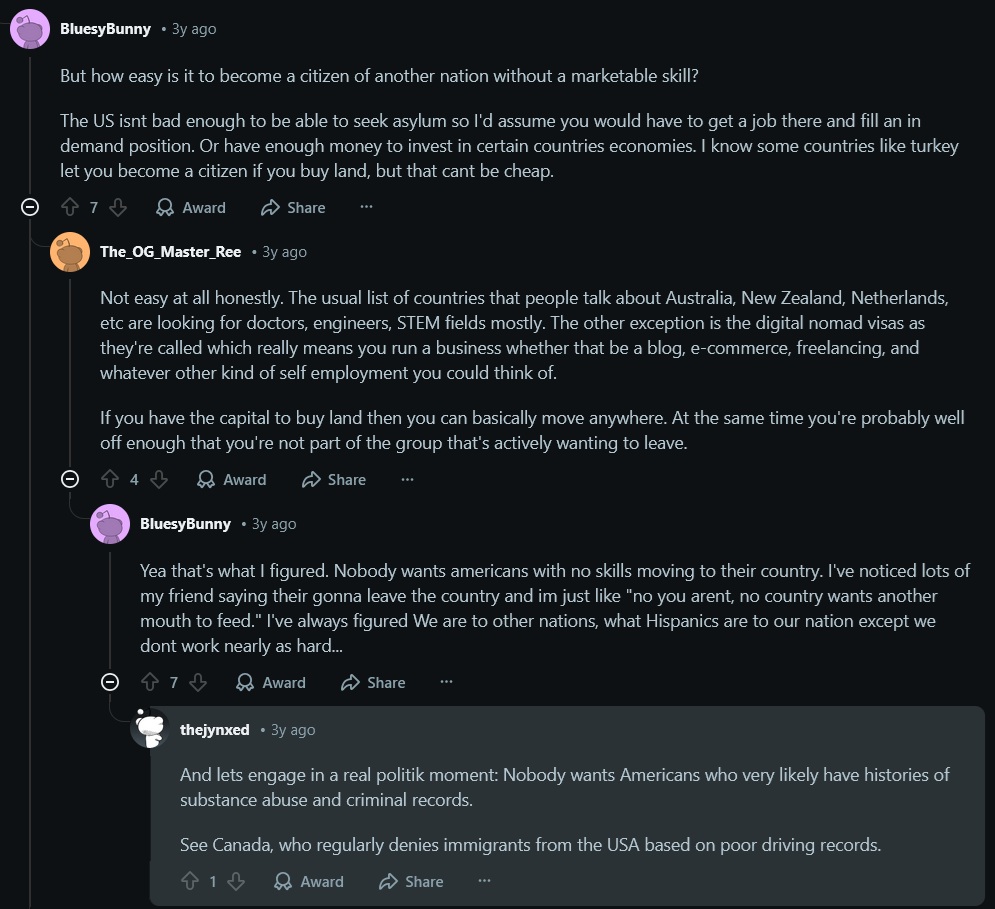Viewport: 995px width, 909px height.
Task: Upvote thejynxed's comment
Action: (x=190, y=881)
